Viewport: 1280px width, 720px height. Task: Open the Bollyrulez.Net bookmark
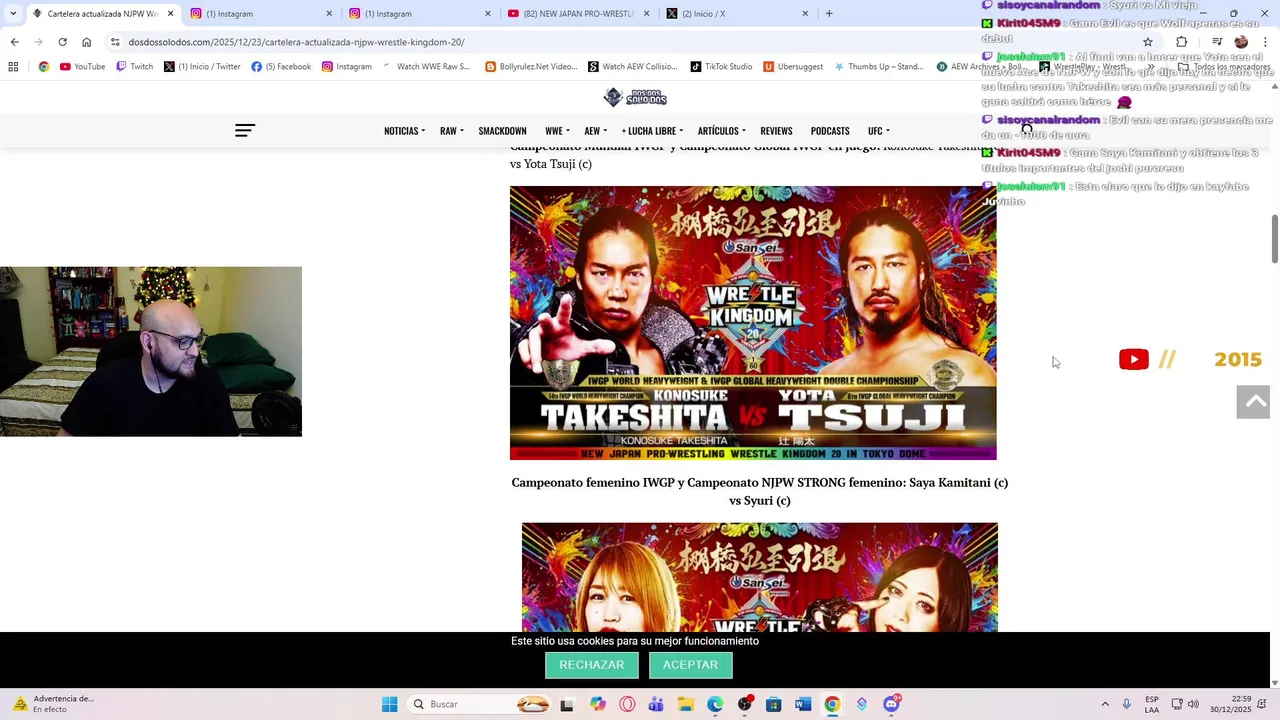(x=531, y=67)
